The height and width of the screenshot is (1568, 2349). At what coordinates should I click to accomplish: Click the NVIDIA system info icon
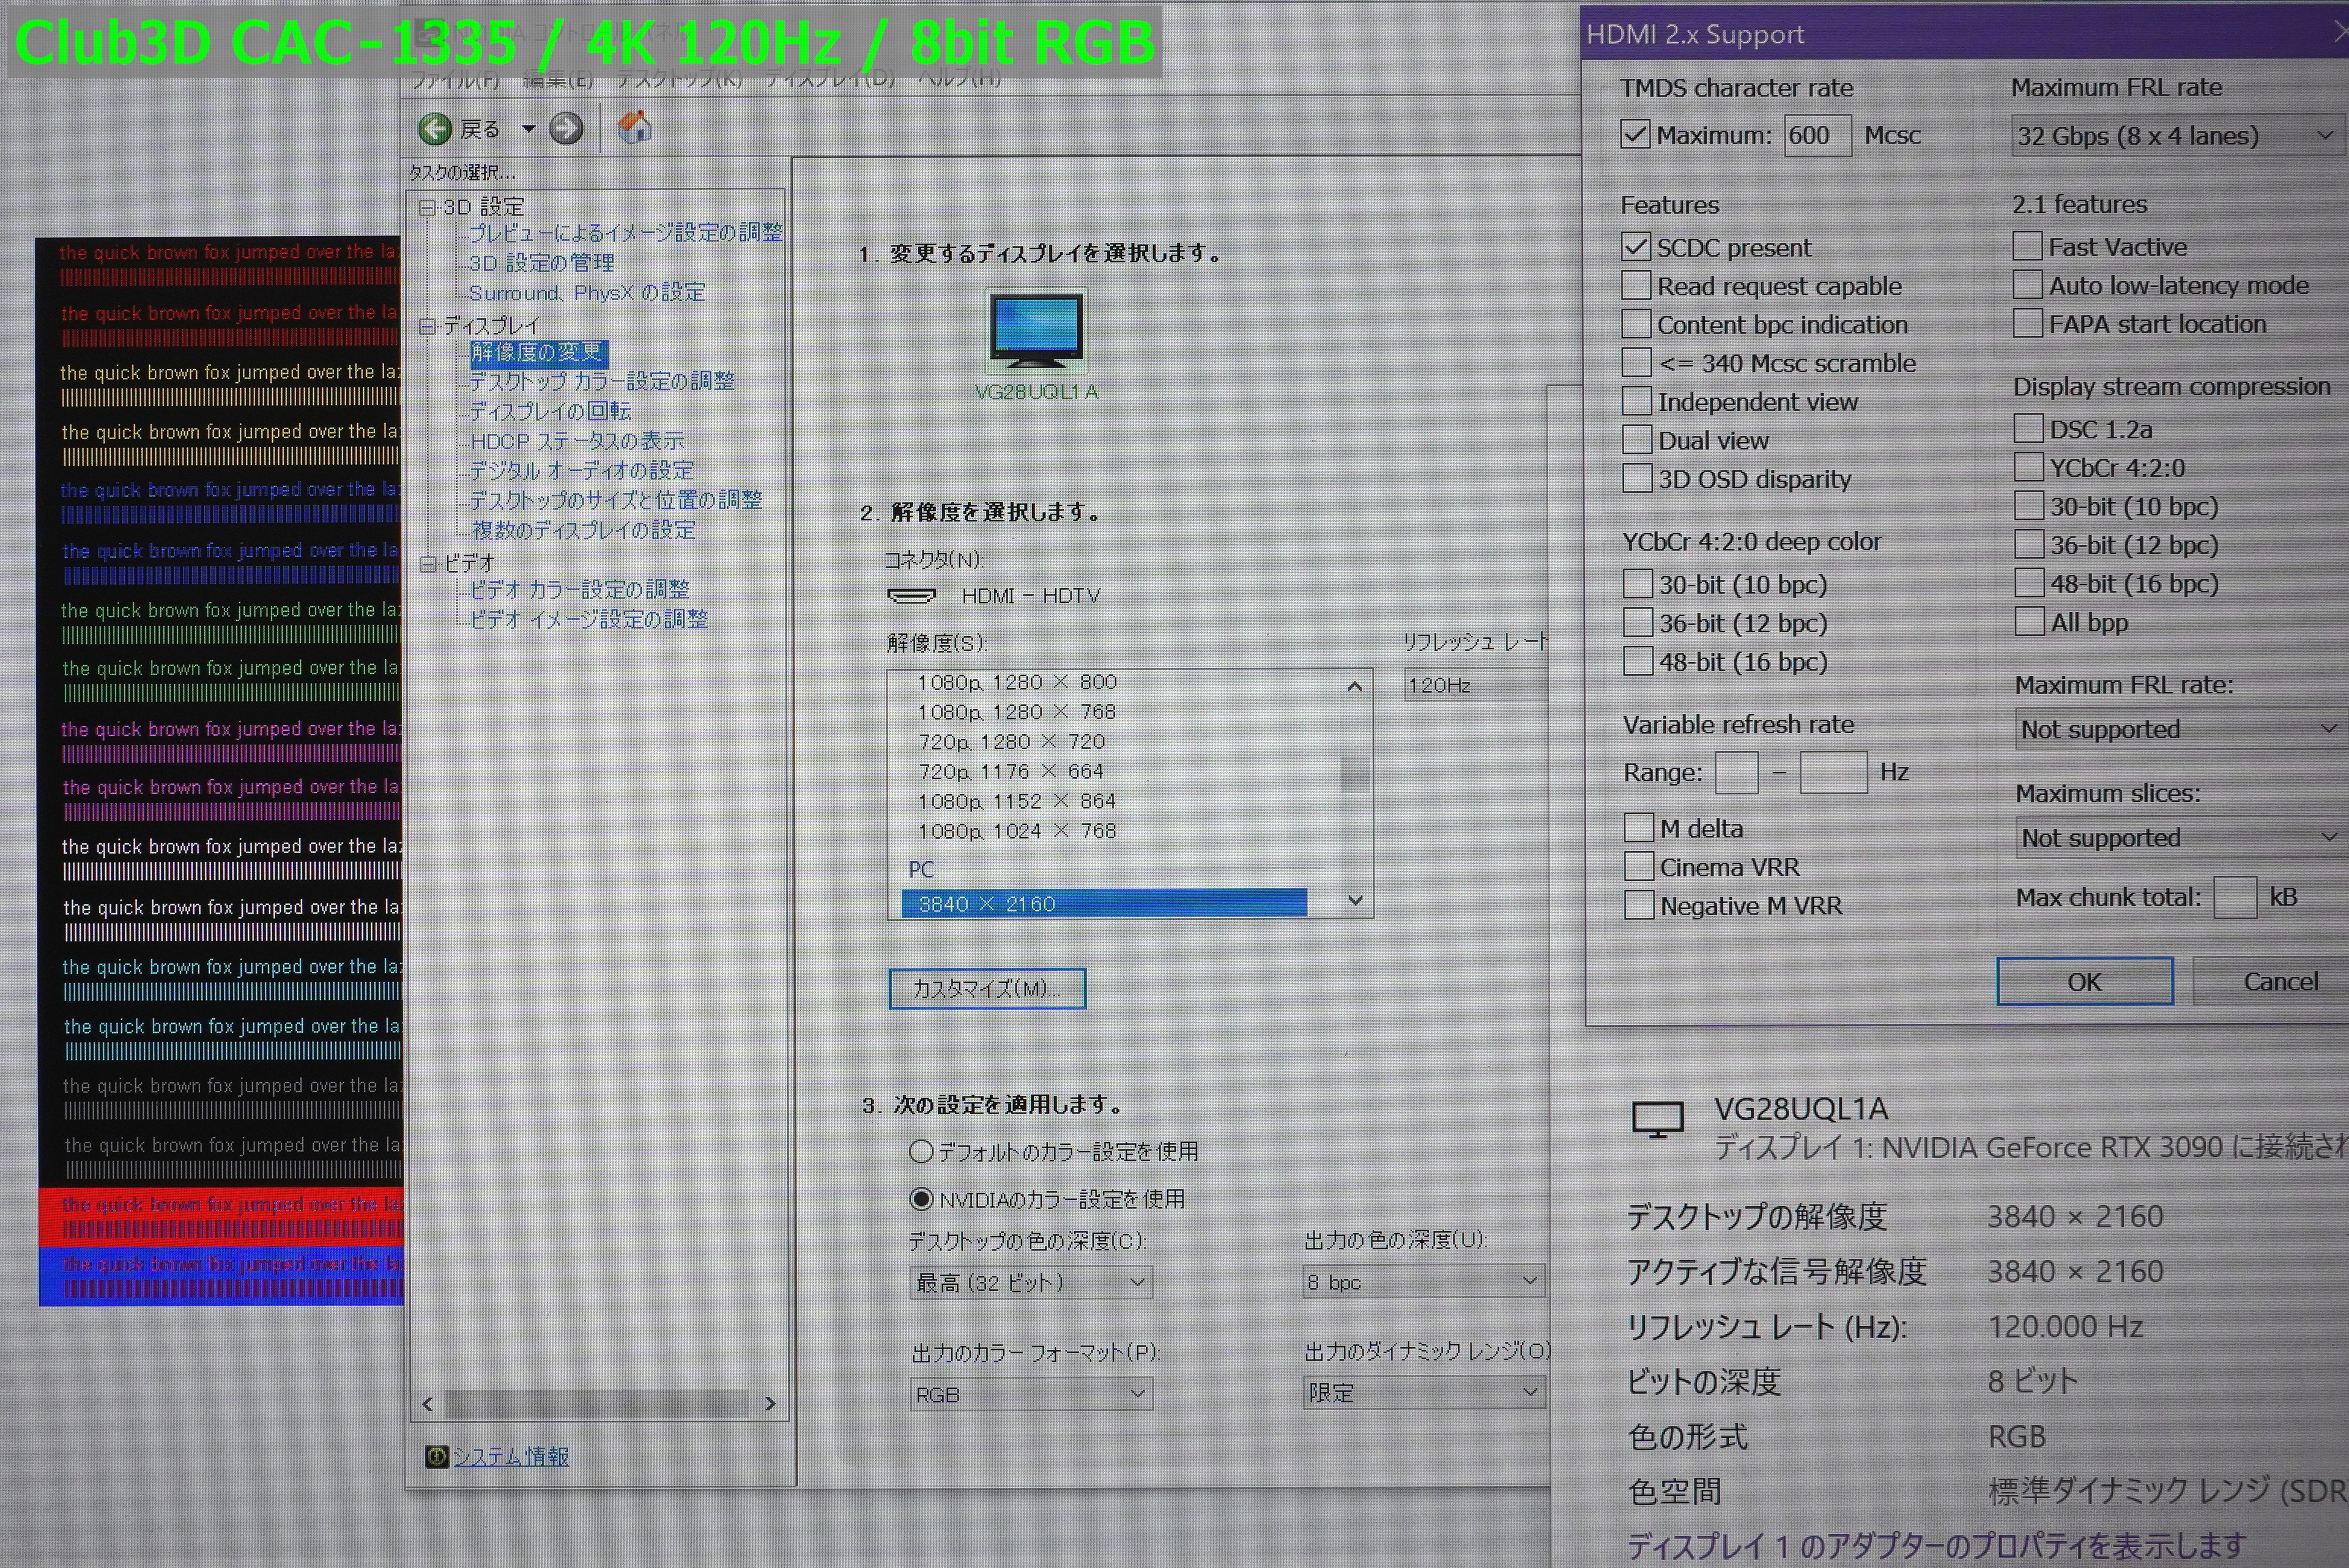click(x=436, y=1456)
